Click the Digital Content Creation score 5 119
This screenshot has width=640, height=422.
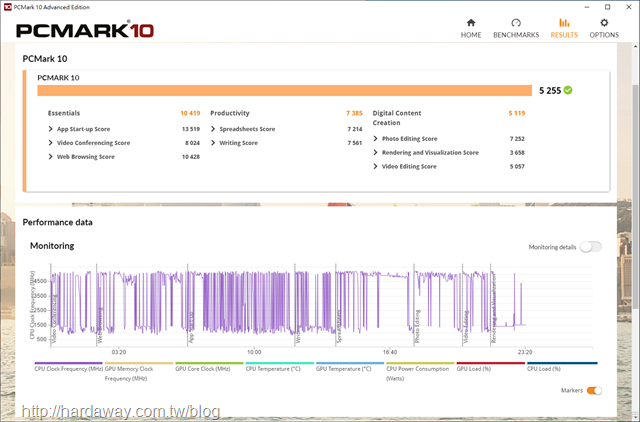[517, 113]
